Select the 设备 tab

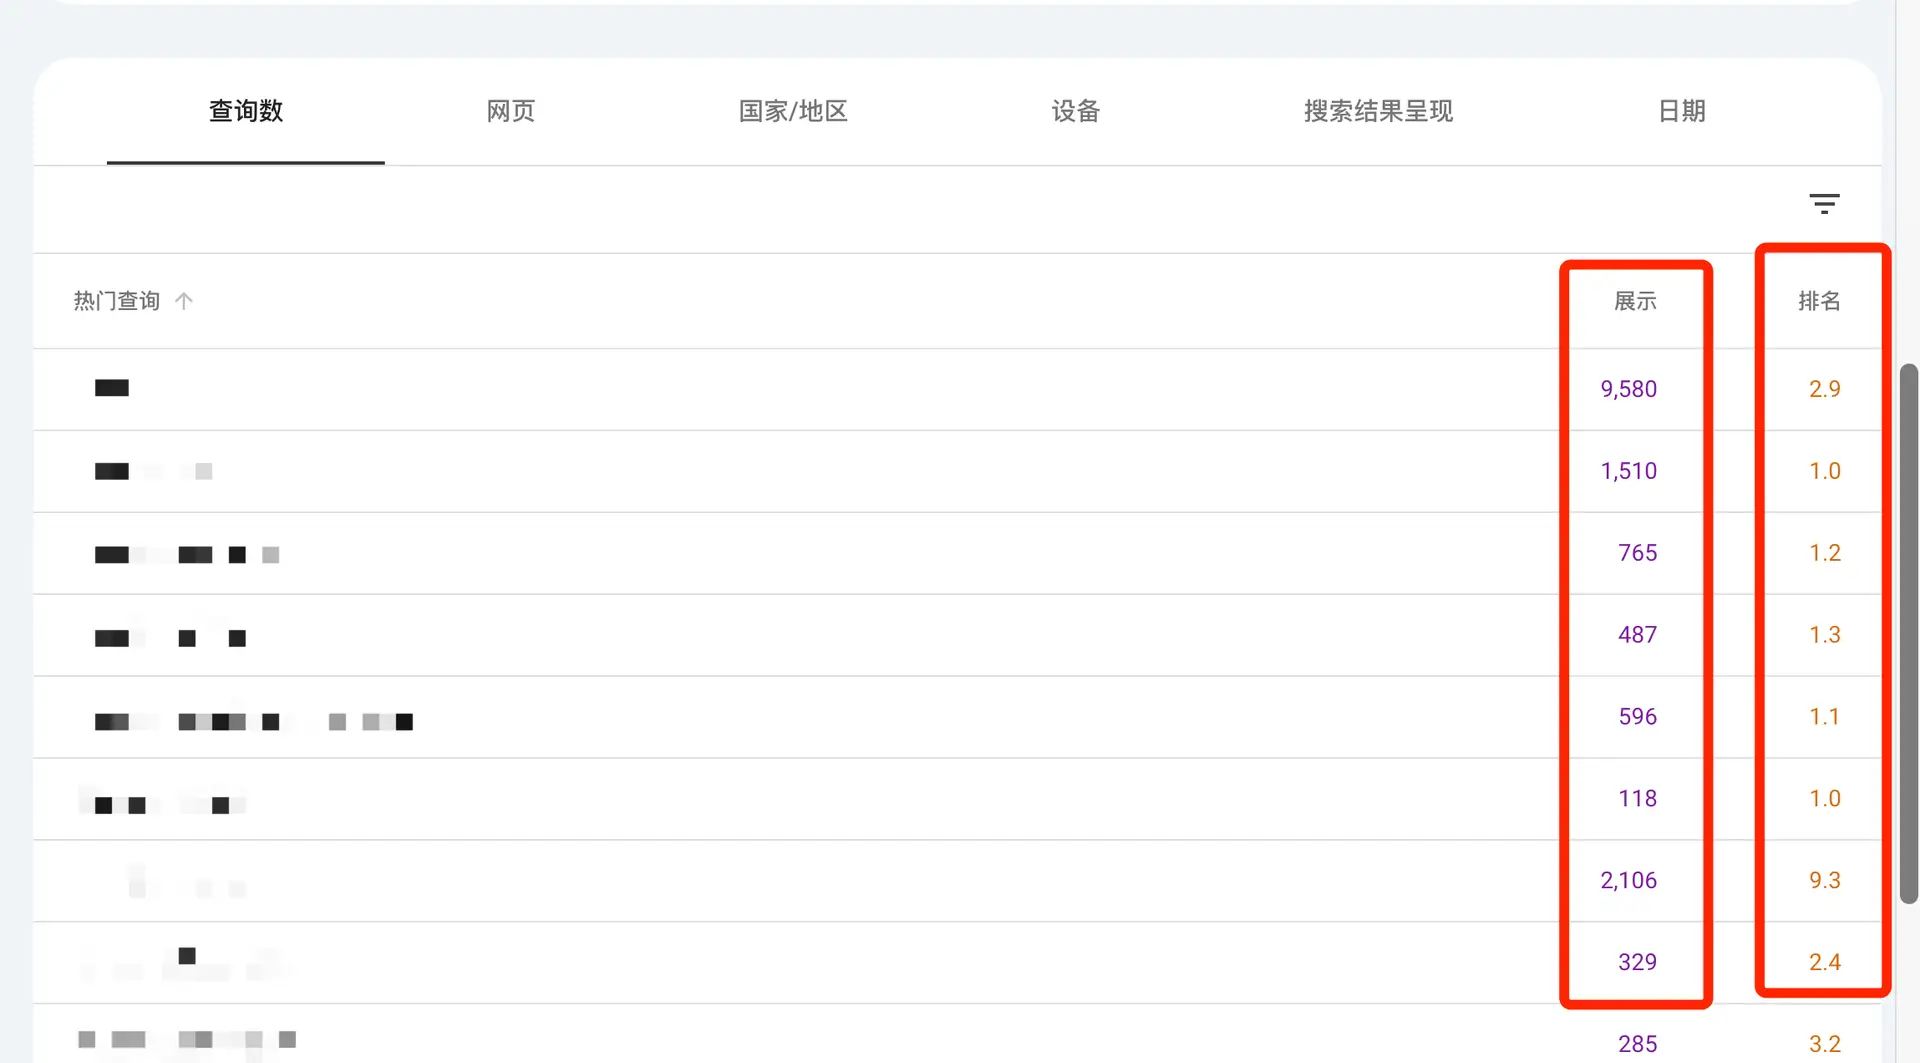coord(1076,111)
